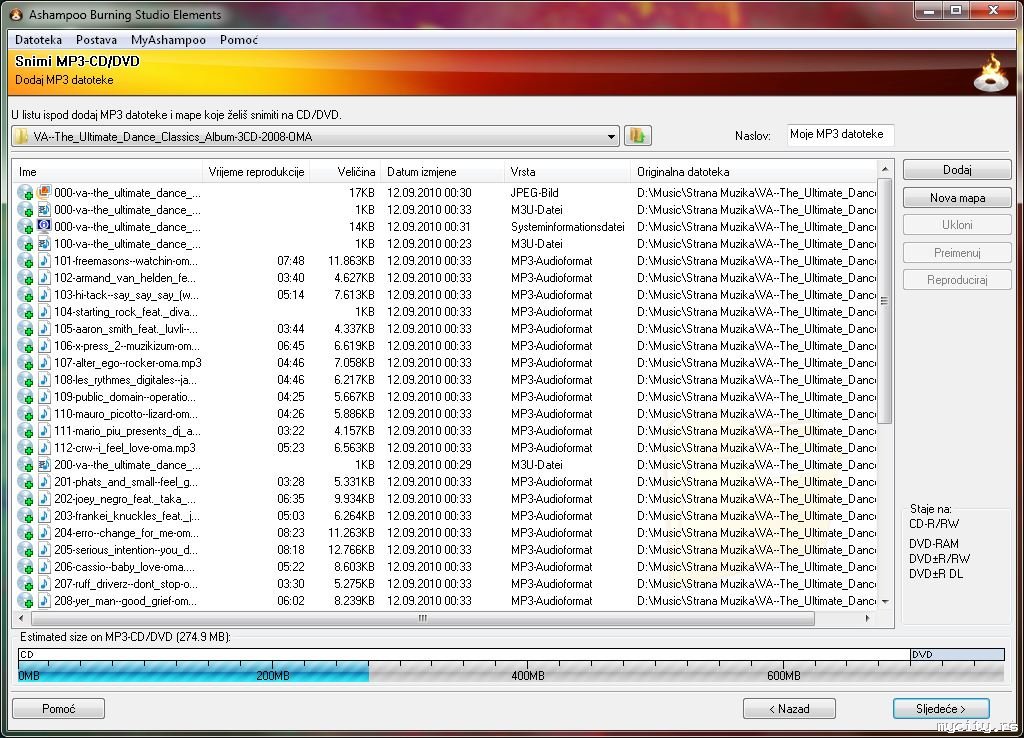Click music note icon for 205-serious_intention
This screenshot has height=738, width=1024.
pos(44,549)
